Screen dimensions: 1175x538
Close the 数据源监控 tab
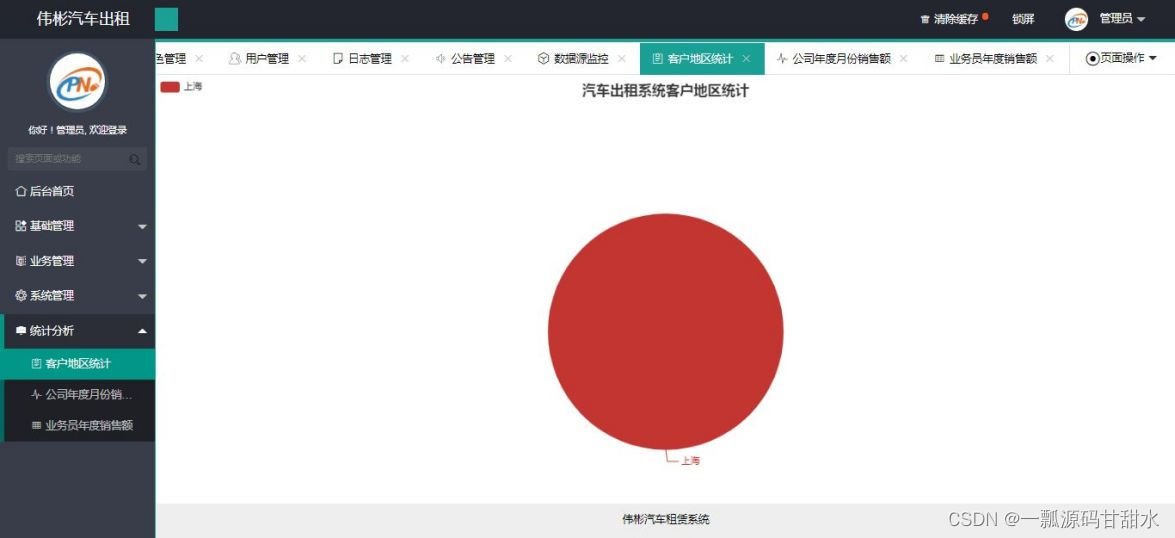pyautogui.click(x=621, y=58)
